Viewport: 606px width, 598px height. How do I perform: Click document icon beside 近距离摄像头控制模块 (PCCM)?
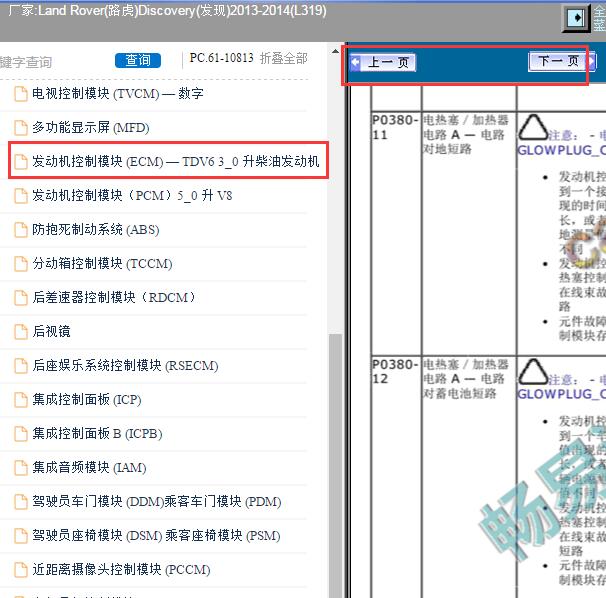pos(20,570)
